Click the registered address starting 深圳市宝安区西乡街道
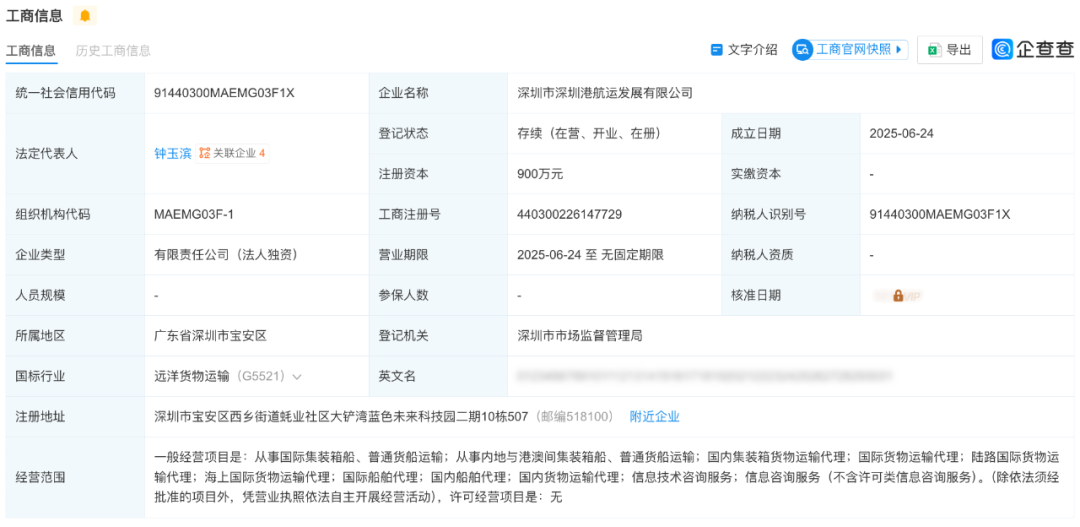This screenshot has width=1080, height=527. 341,417
